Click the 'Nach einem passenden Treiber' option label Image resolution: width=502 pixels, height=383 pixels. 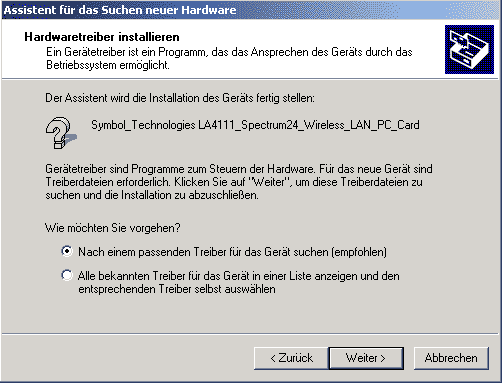[232, 252]
